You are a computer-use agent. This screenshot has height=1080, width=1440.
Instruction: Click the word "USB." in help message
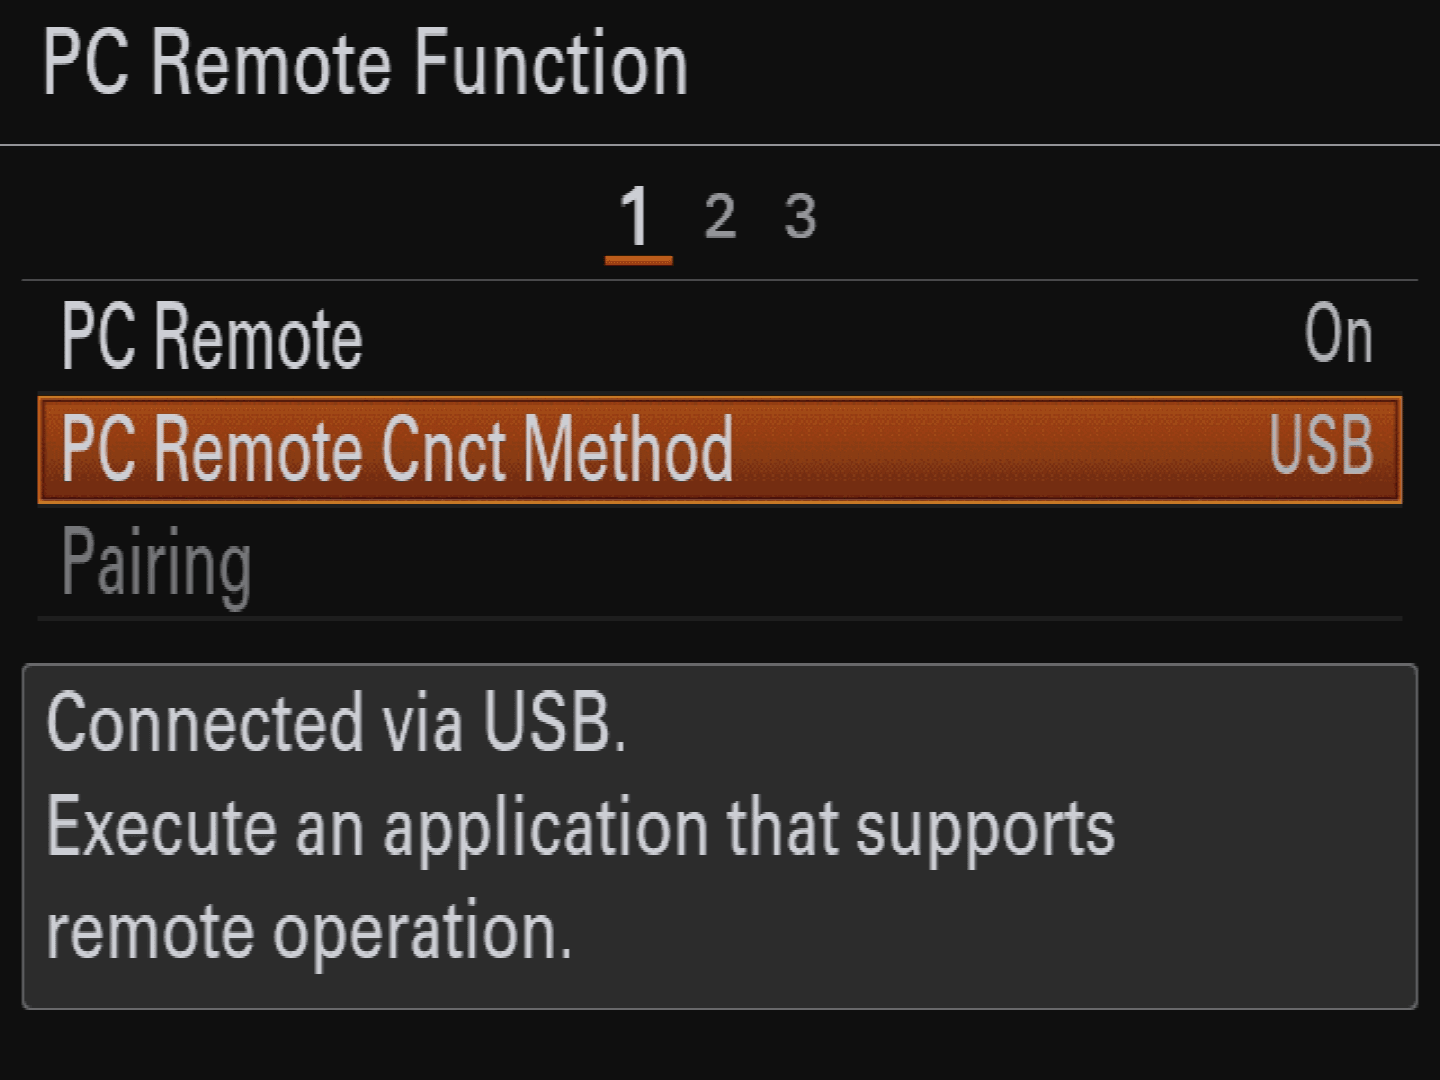click(x=555, y=722)
